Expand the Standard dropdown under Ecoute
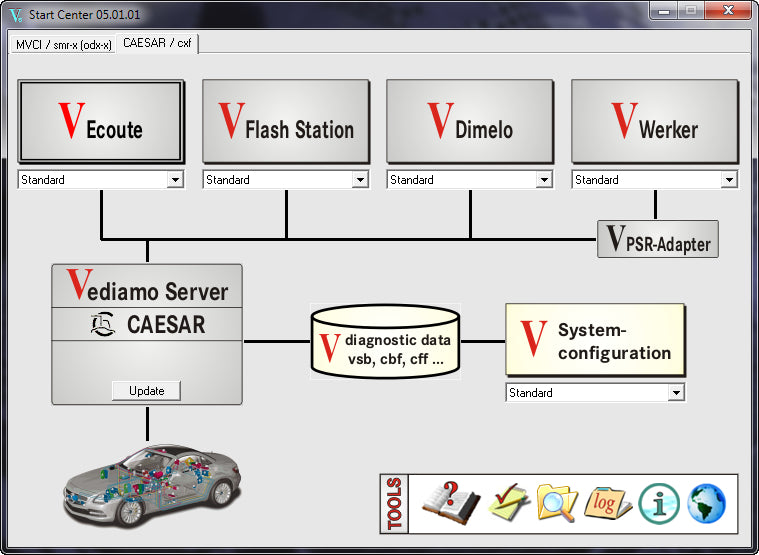Viewport: 759px width, 555px height. point(175,180)
